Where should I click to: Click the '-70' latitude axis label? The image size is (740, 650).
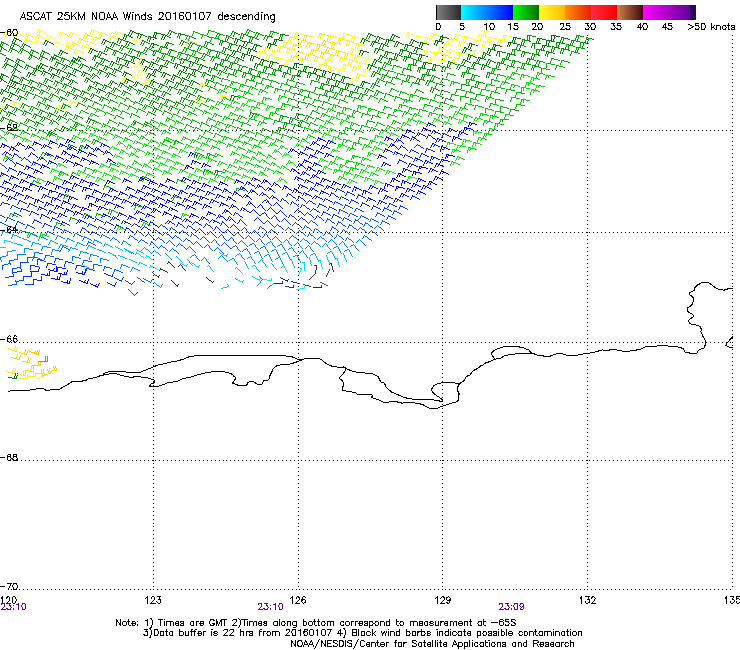[9, 586]
